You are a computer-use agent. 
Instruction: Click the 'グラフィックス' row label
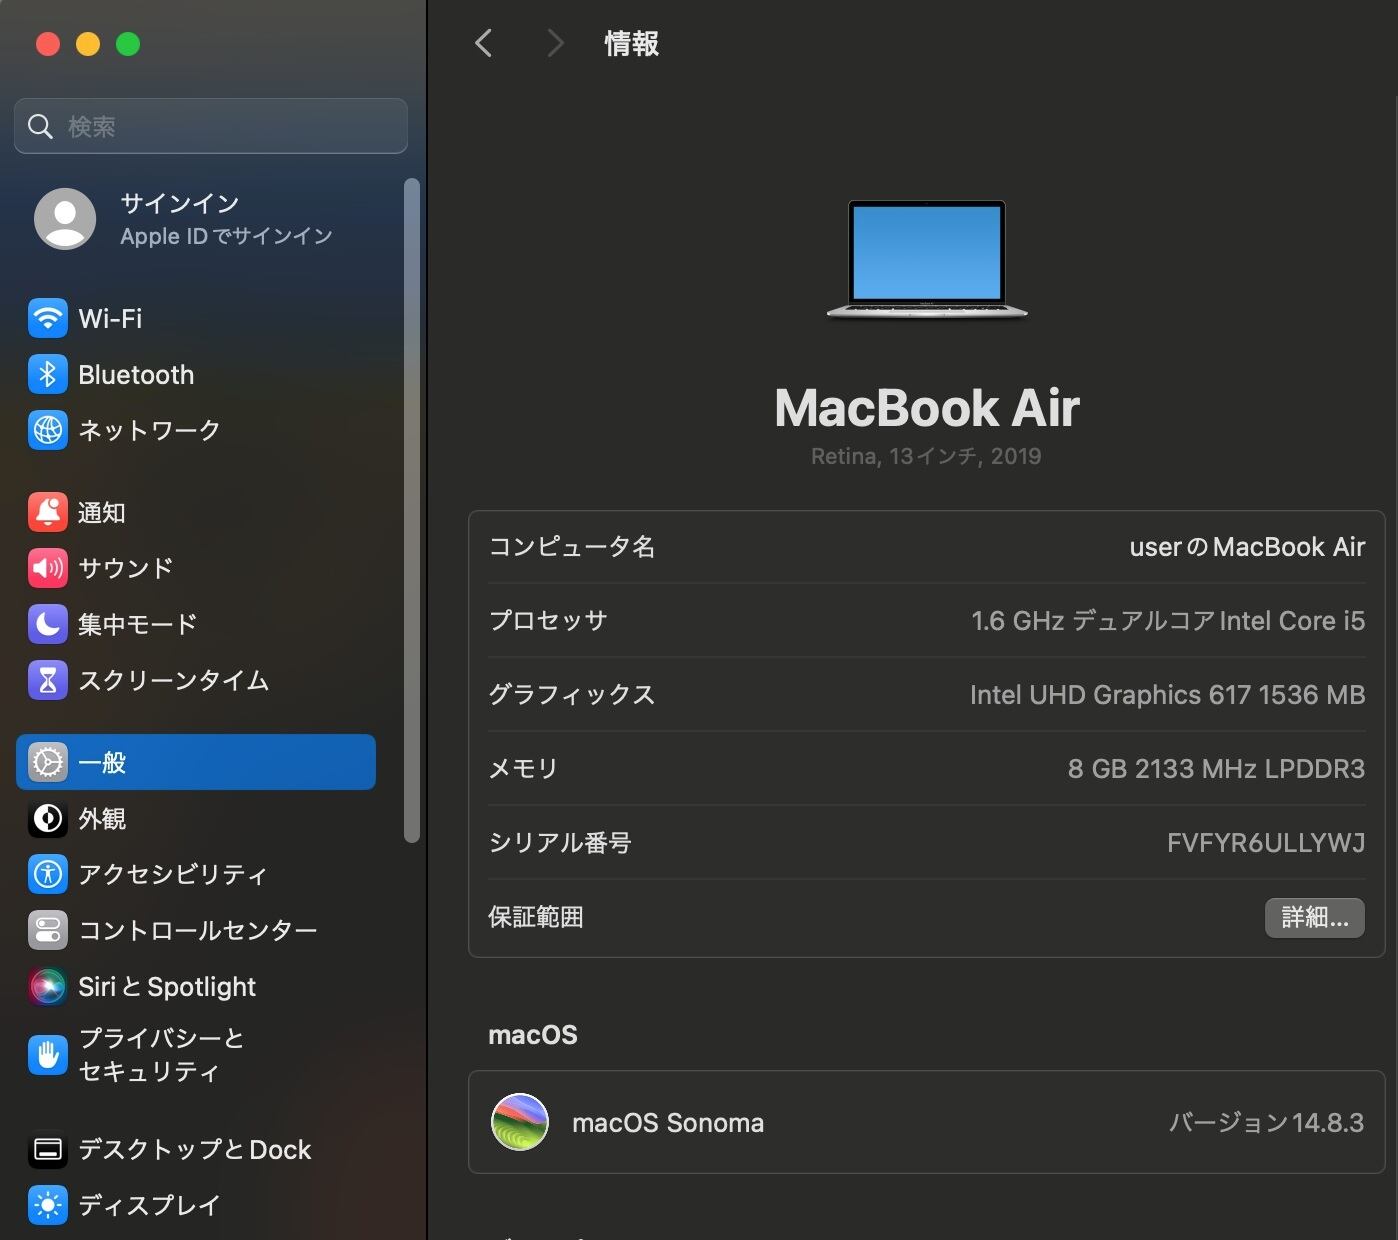tap(572, 695)
